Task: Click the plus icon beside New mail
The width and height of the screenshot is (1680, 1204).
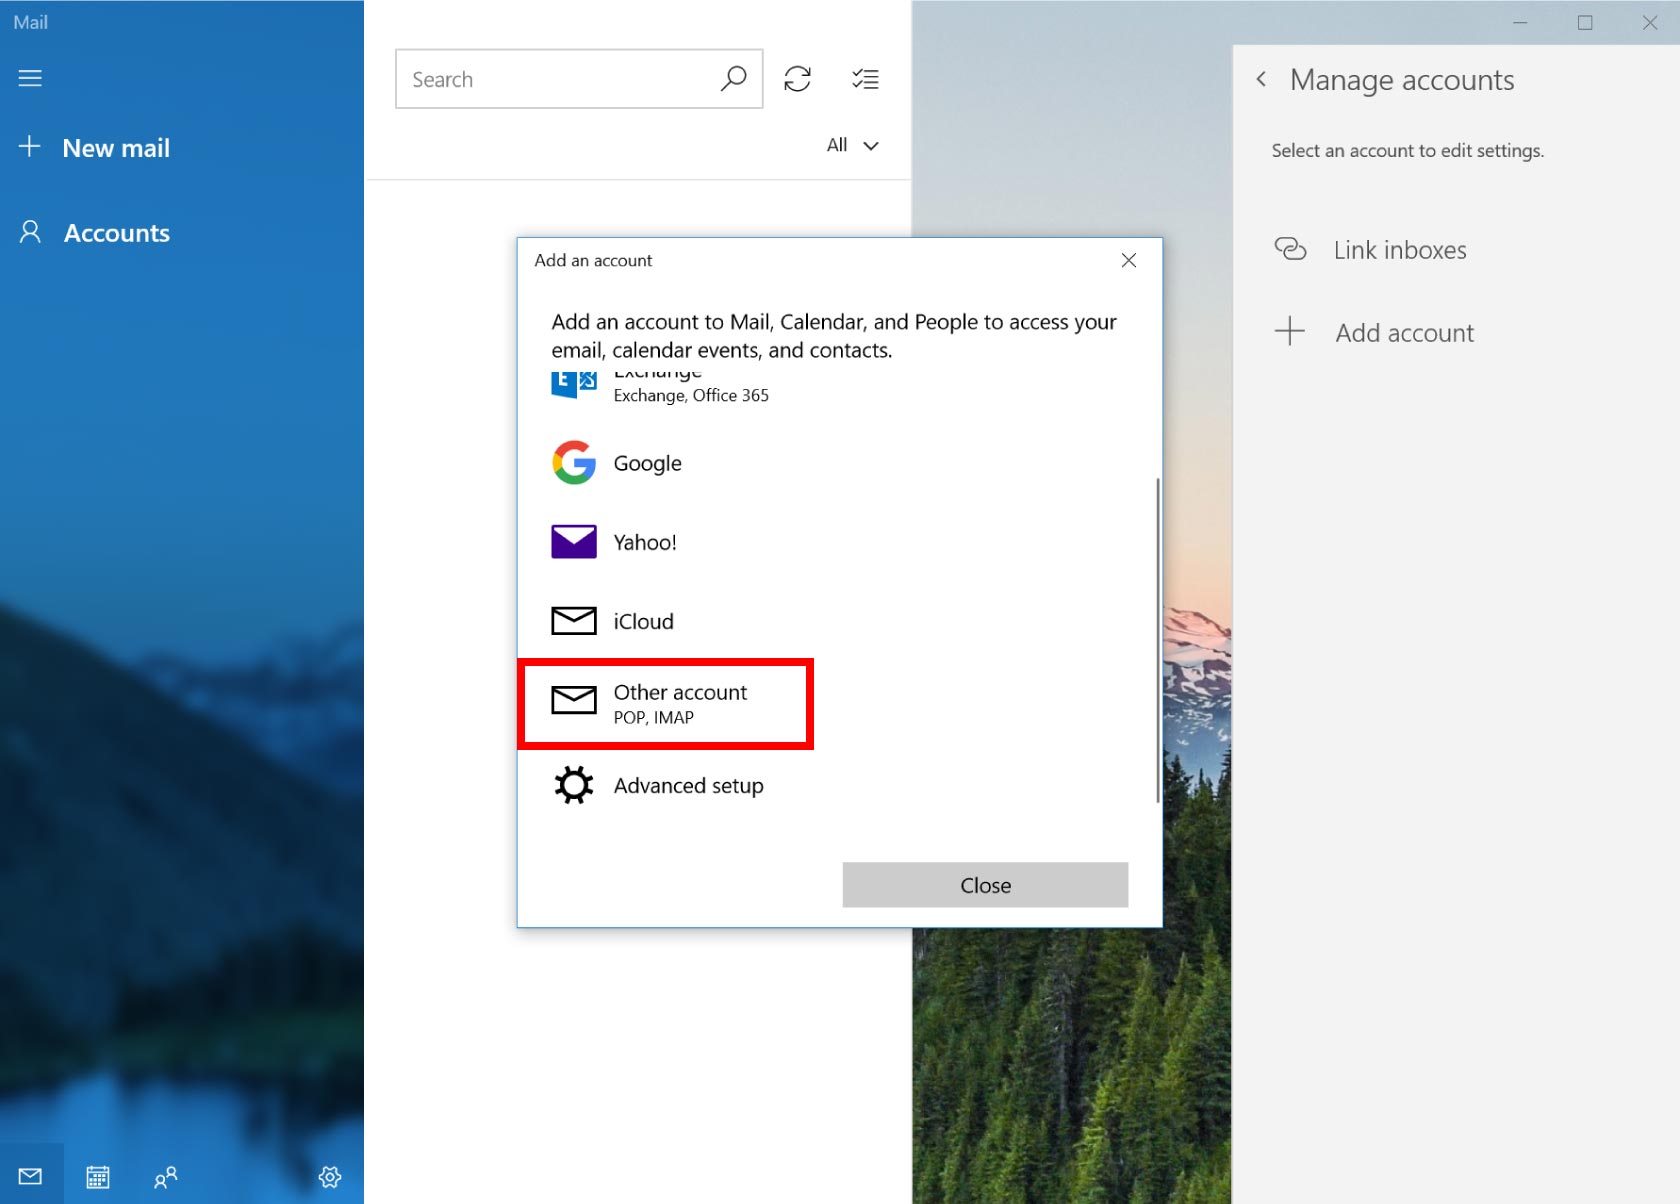Action: (30, 147)
